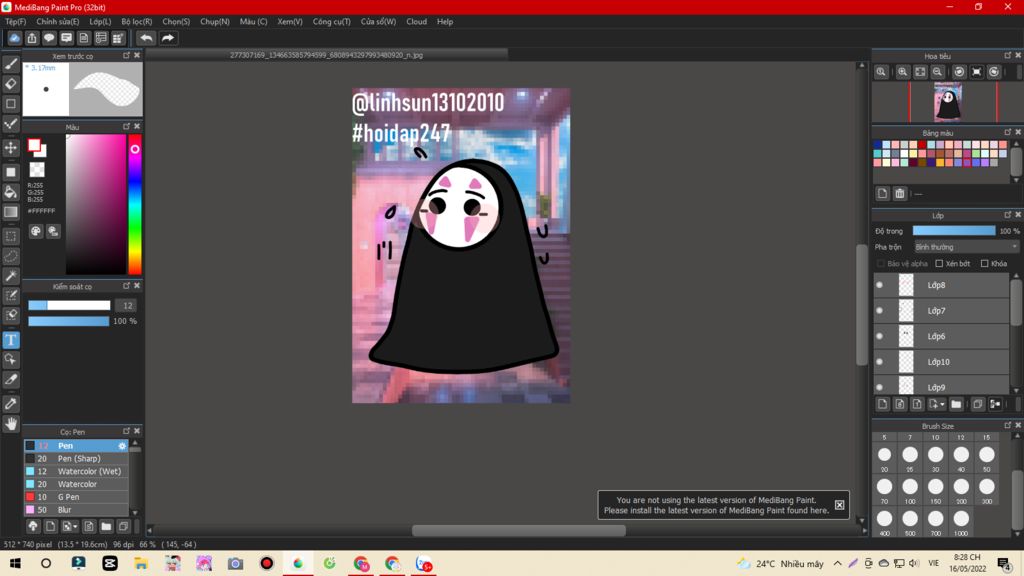Hide layer Lớp8 visibility dot

(x=880, y=285)
